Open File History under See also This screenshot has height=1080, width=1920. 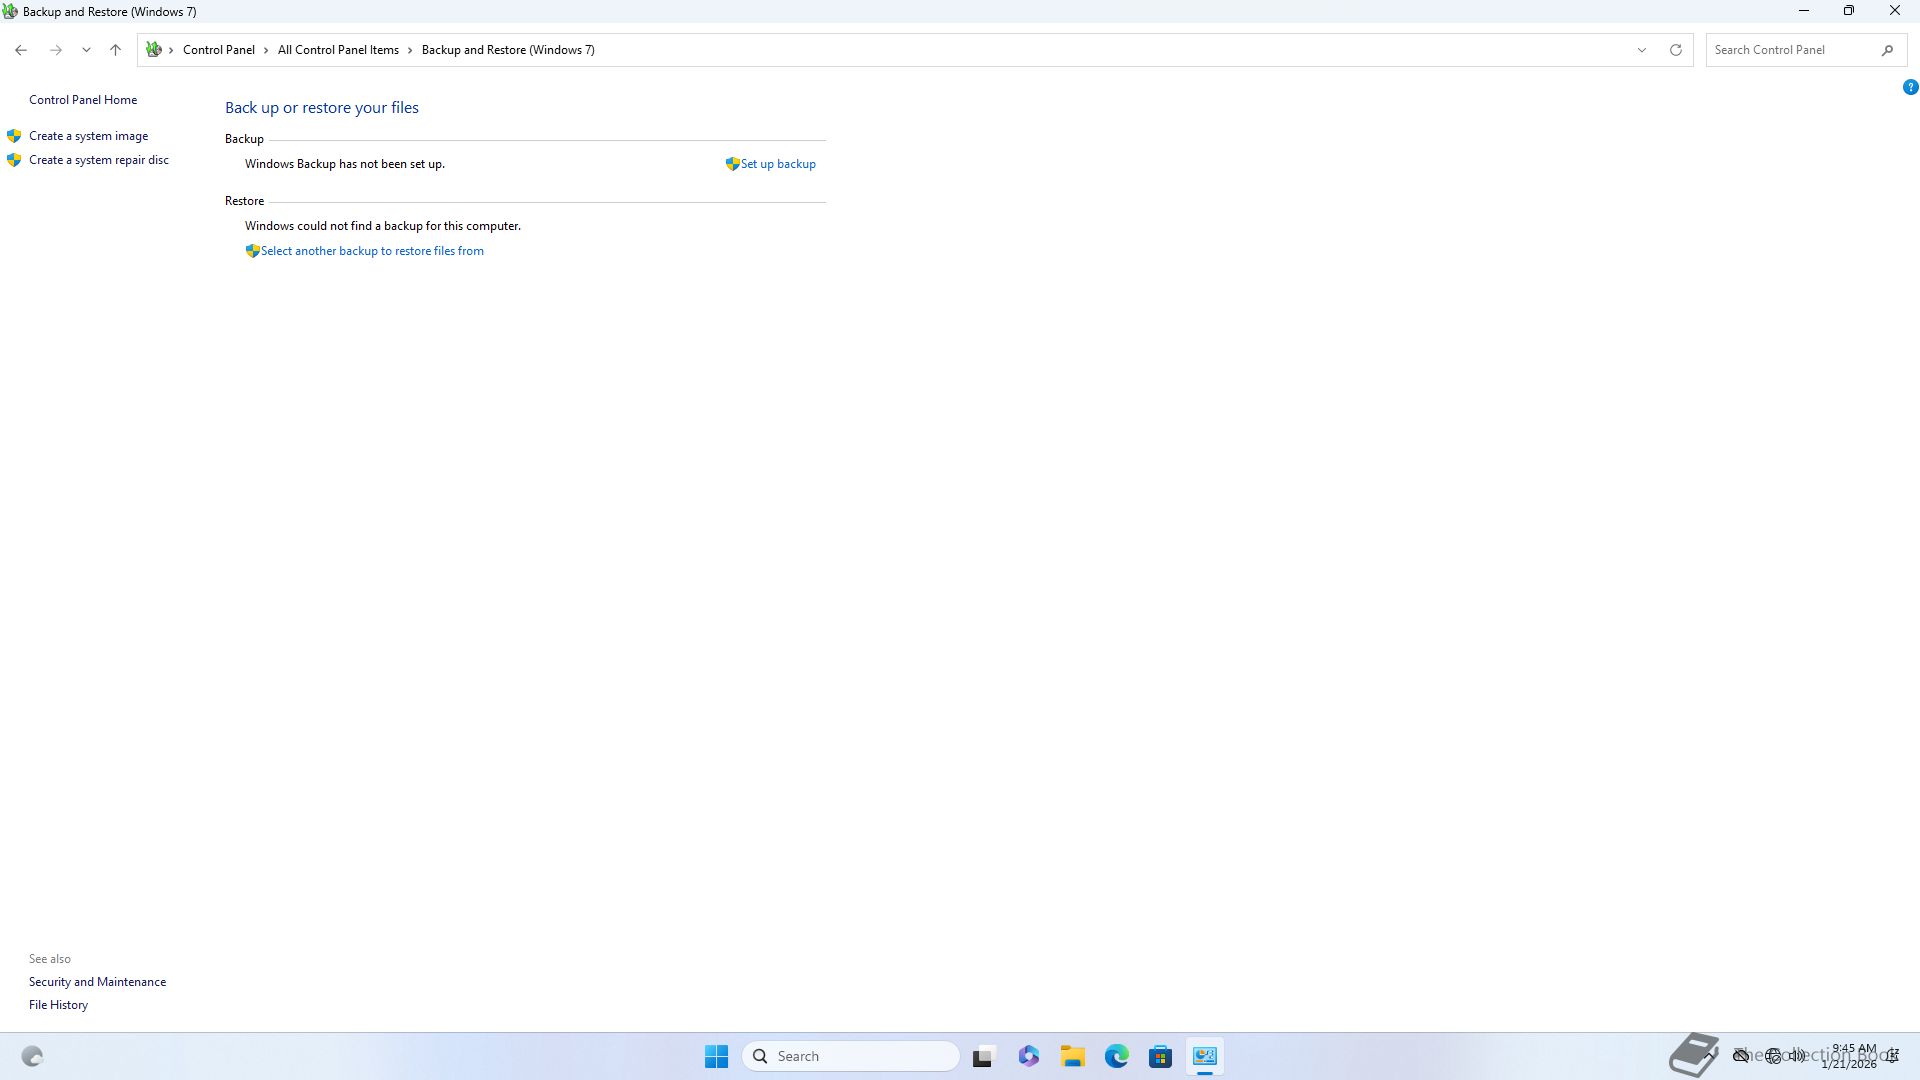tap(58, 1005)
